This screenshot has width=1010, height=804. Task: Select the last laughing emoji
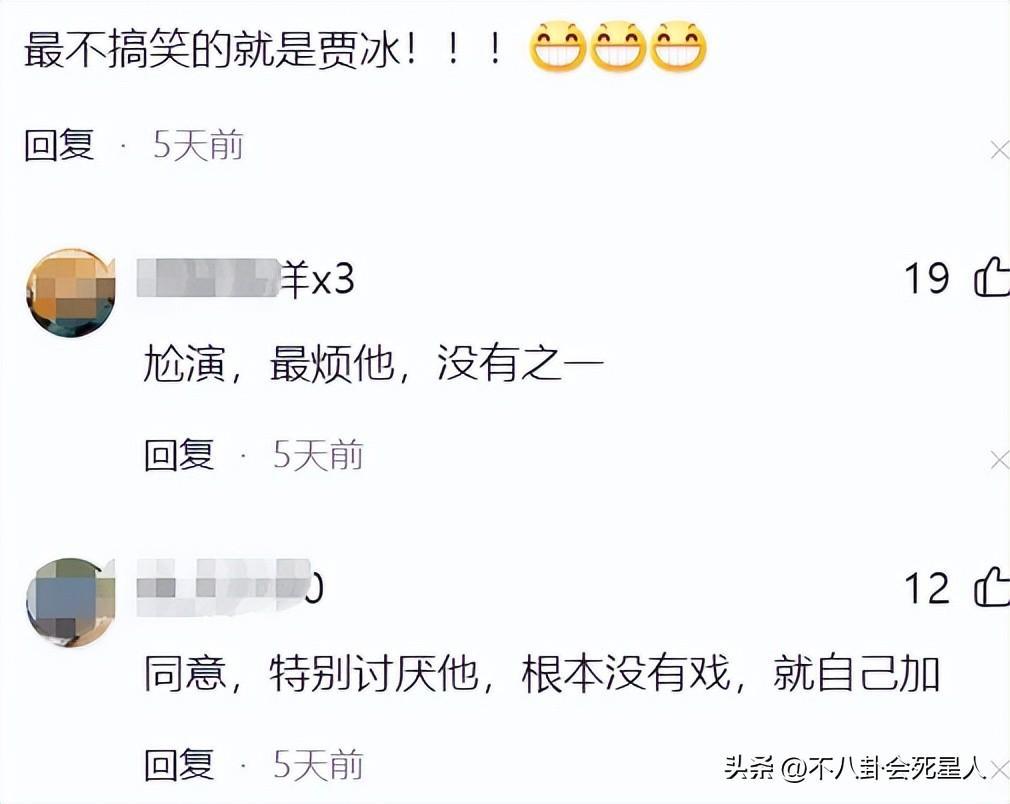tap(678, 46)
